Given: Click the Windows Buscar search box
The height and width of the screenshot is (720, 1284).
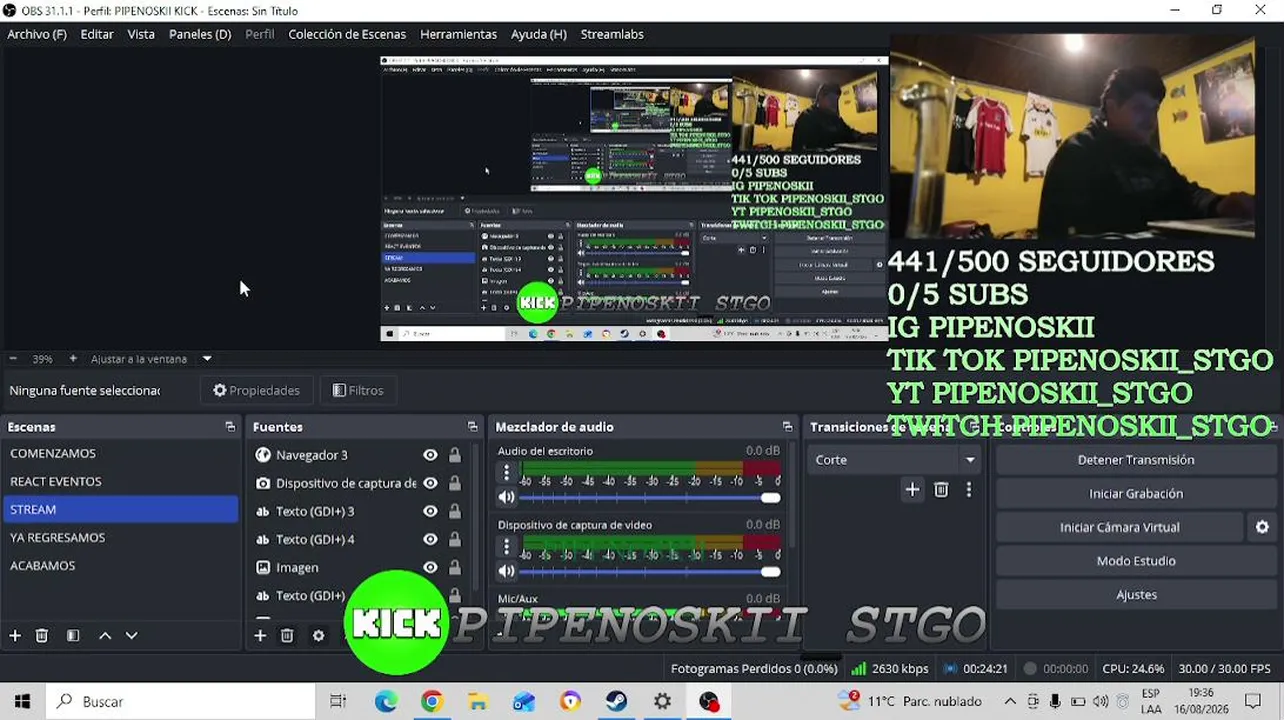Looking at the screenshot, I should tap(180, 701).
